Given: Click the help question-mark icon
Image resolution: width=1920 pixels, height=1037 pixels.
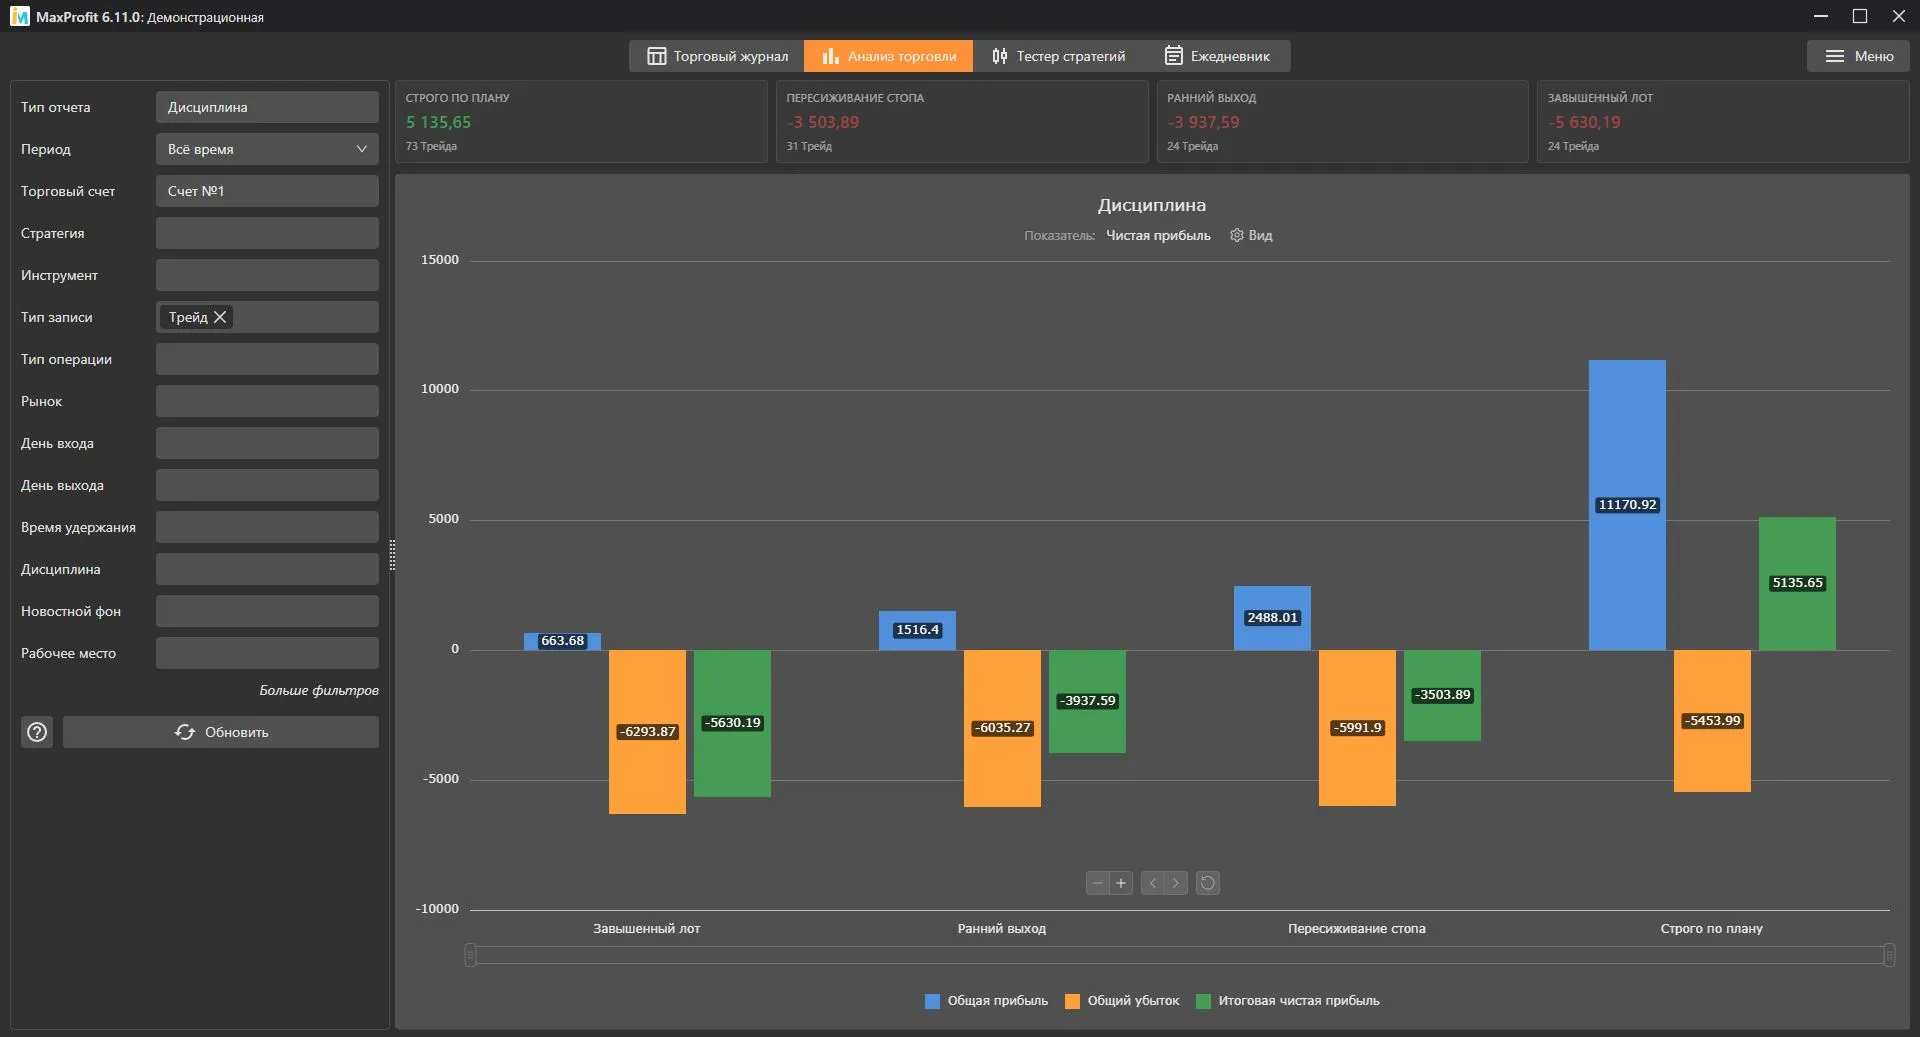Looking at the screenshot, I should point(37,732).
